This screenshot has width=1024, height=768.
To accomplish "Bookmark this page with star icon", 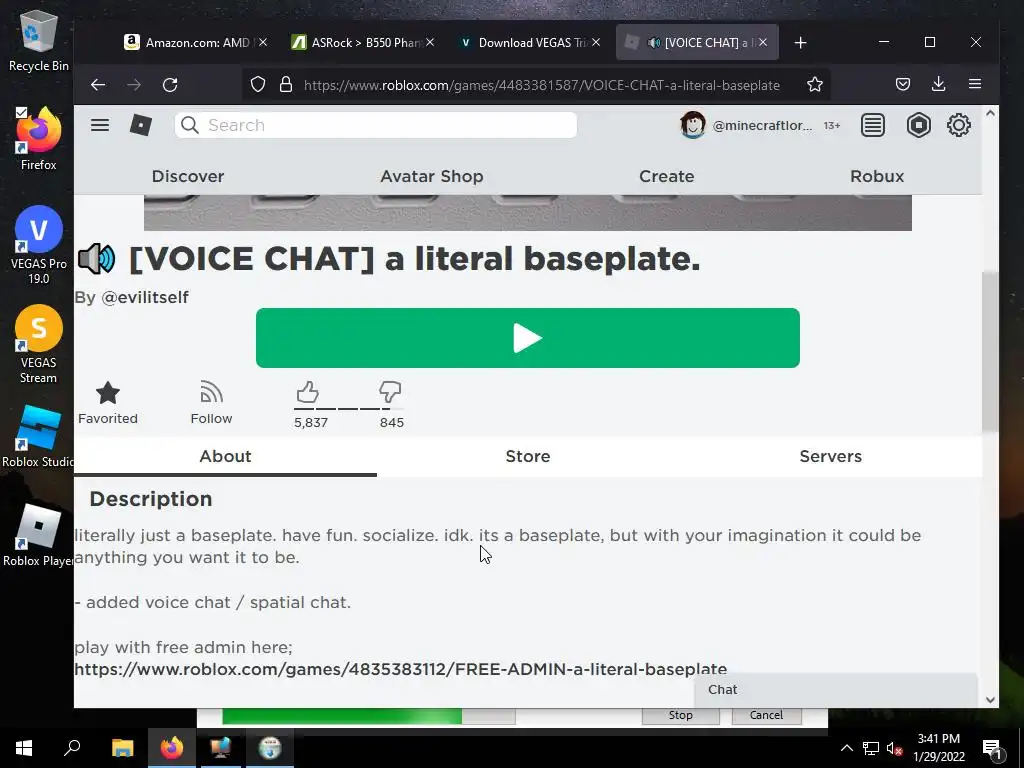I will click(x=814, y=84).
